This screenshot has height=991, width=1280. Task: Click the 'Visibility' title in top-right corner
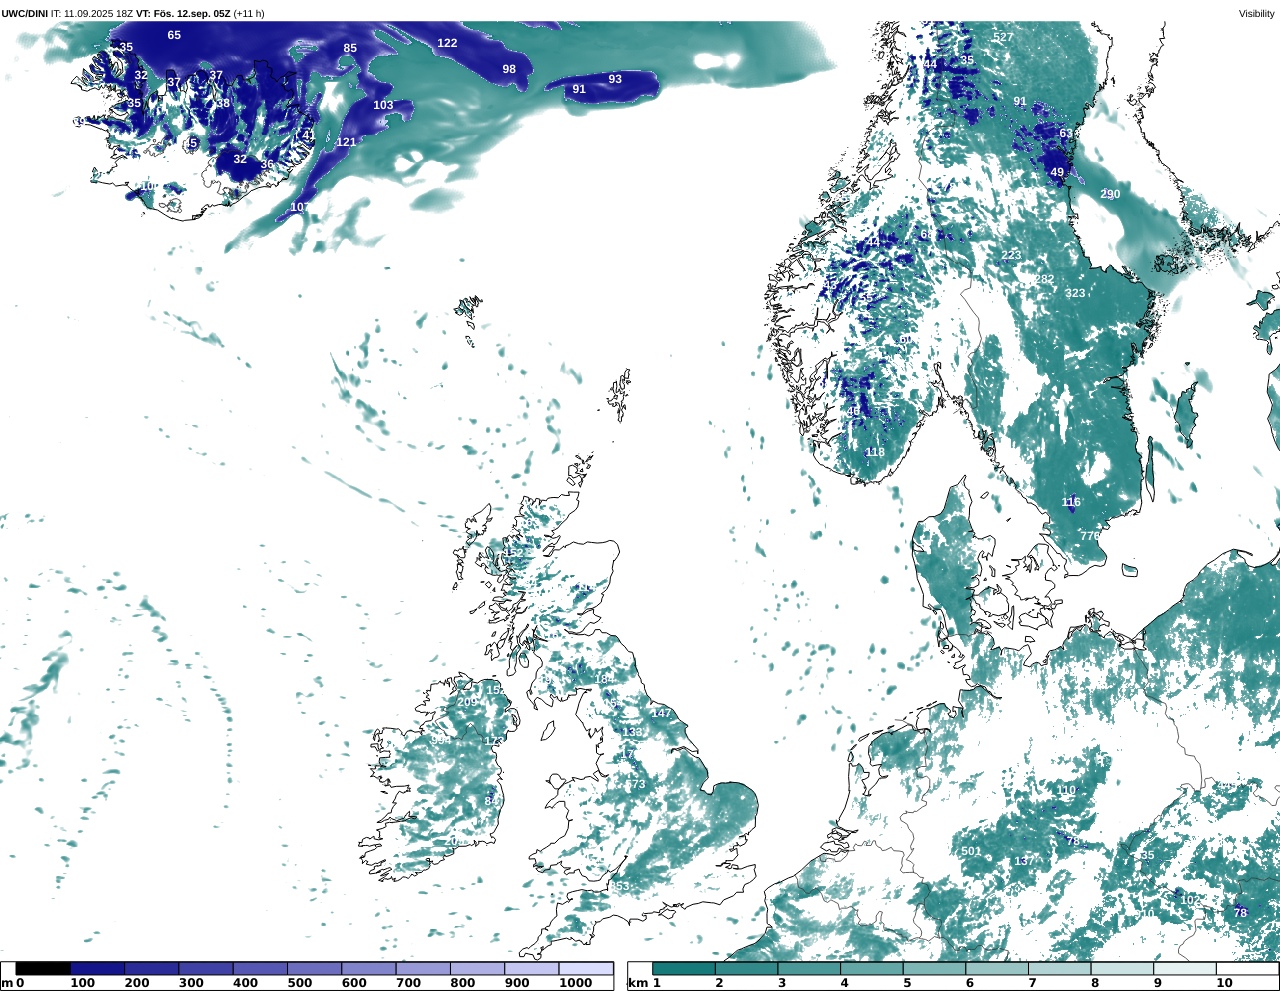pyautogui.click(x=1257, y=13)
